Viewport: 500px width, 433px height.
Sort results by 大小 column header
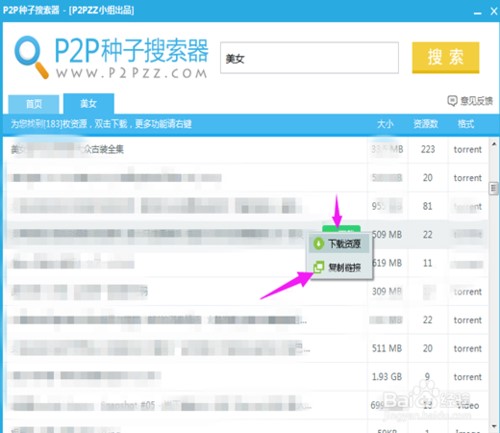point(385,124)
